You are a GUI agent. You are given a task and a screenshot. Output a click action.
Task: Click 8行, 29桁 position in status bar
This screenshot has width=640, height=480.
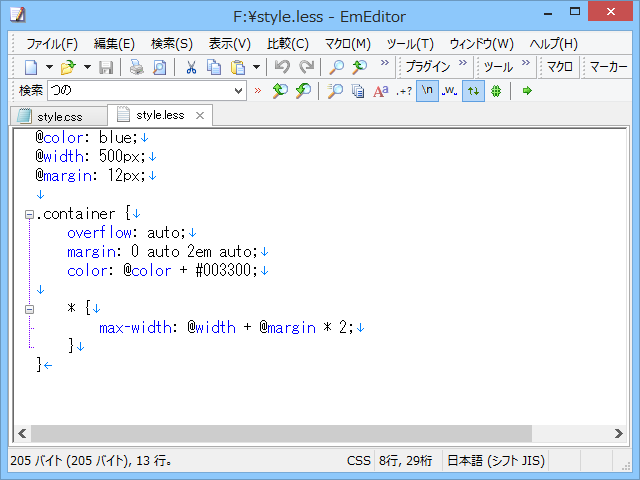[x=406, y=461]
